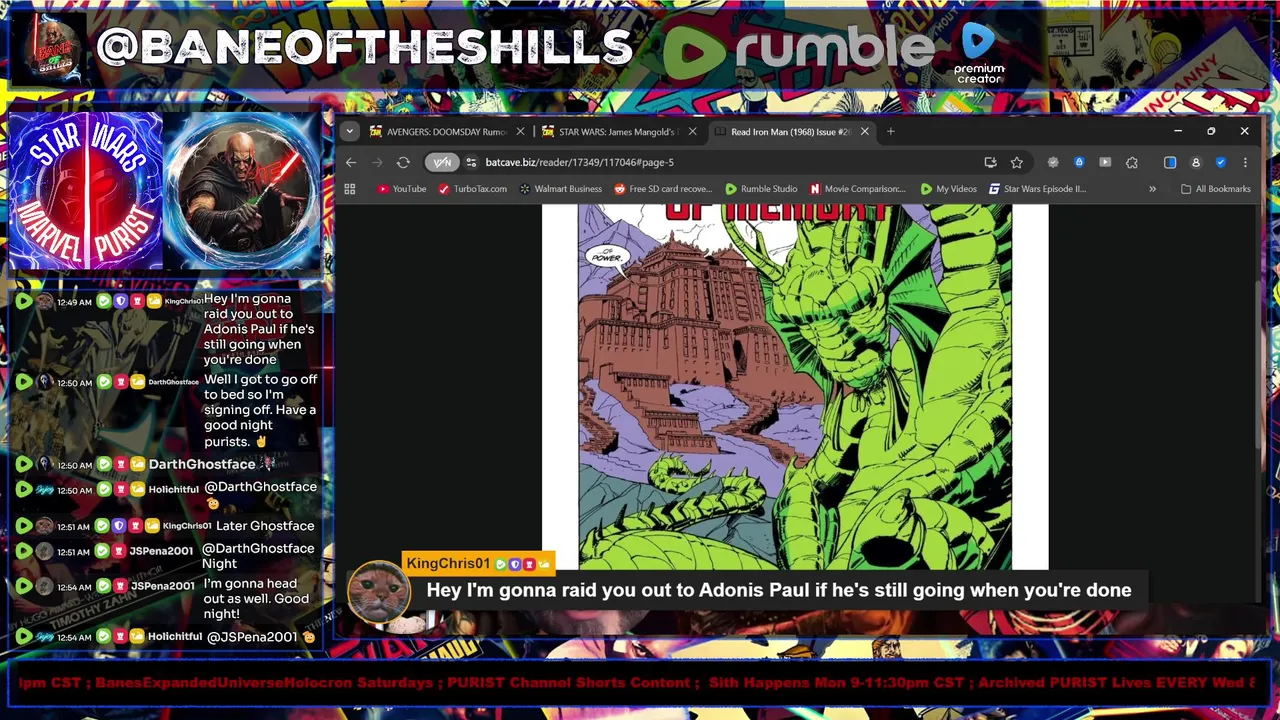This screenshot has width=1280, height=720.
Task: Click the blue checkmark toolbar icon
Action: point(1221,162)
